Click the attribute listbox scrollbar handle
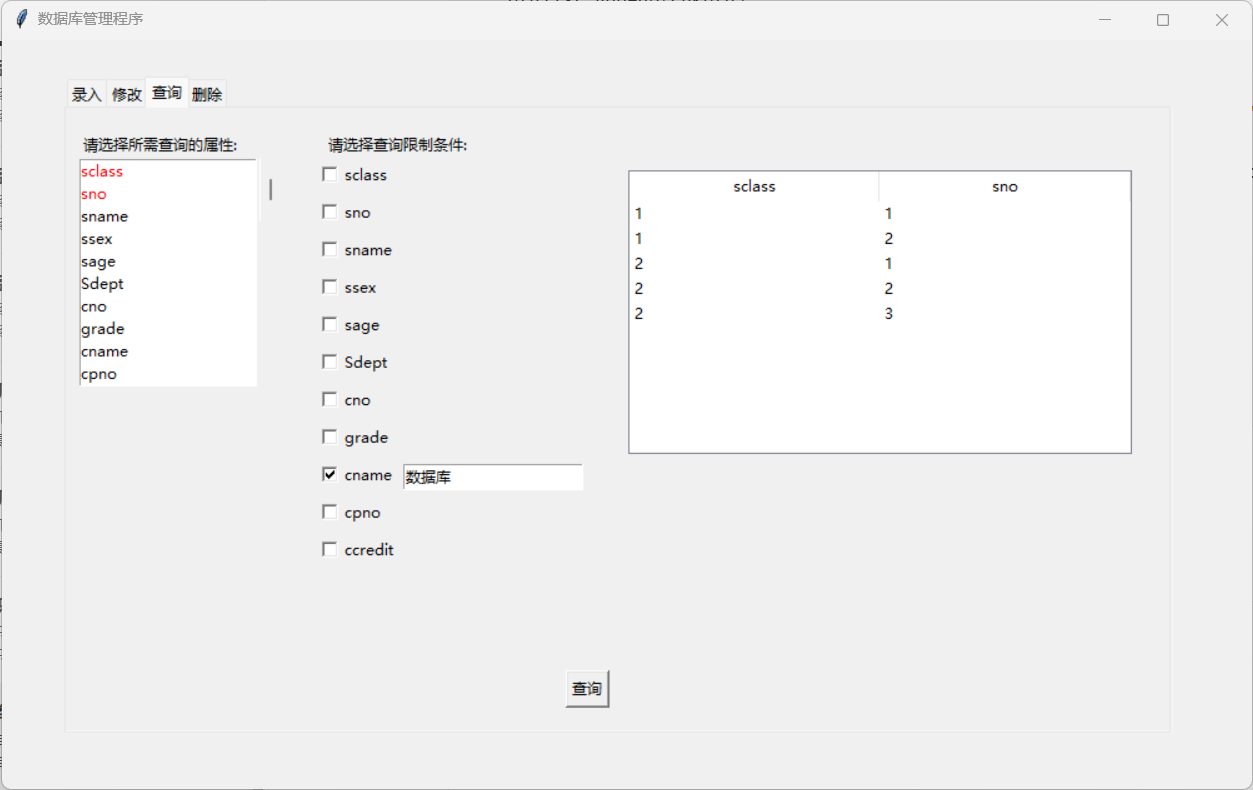 270,189
